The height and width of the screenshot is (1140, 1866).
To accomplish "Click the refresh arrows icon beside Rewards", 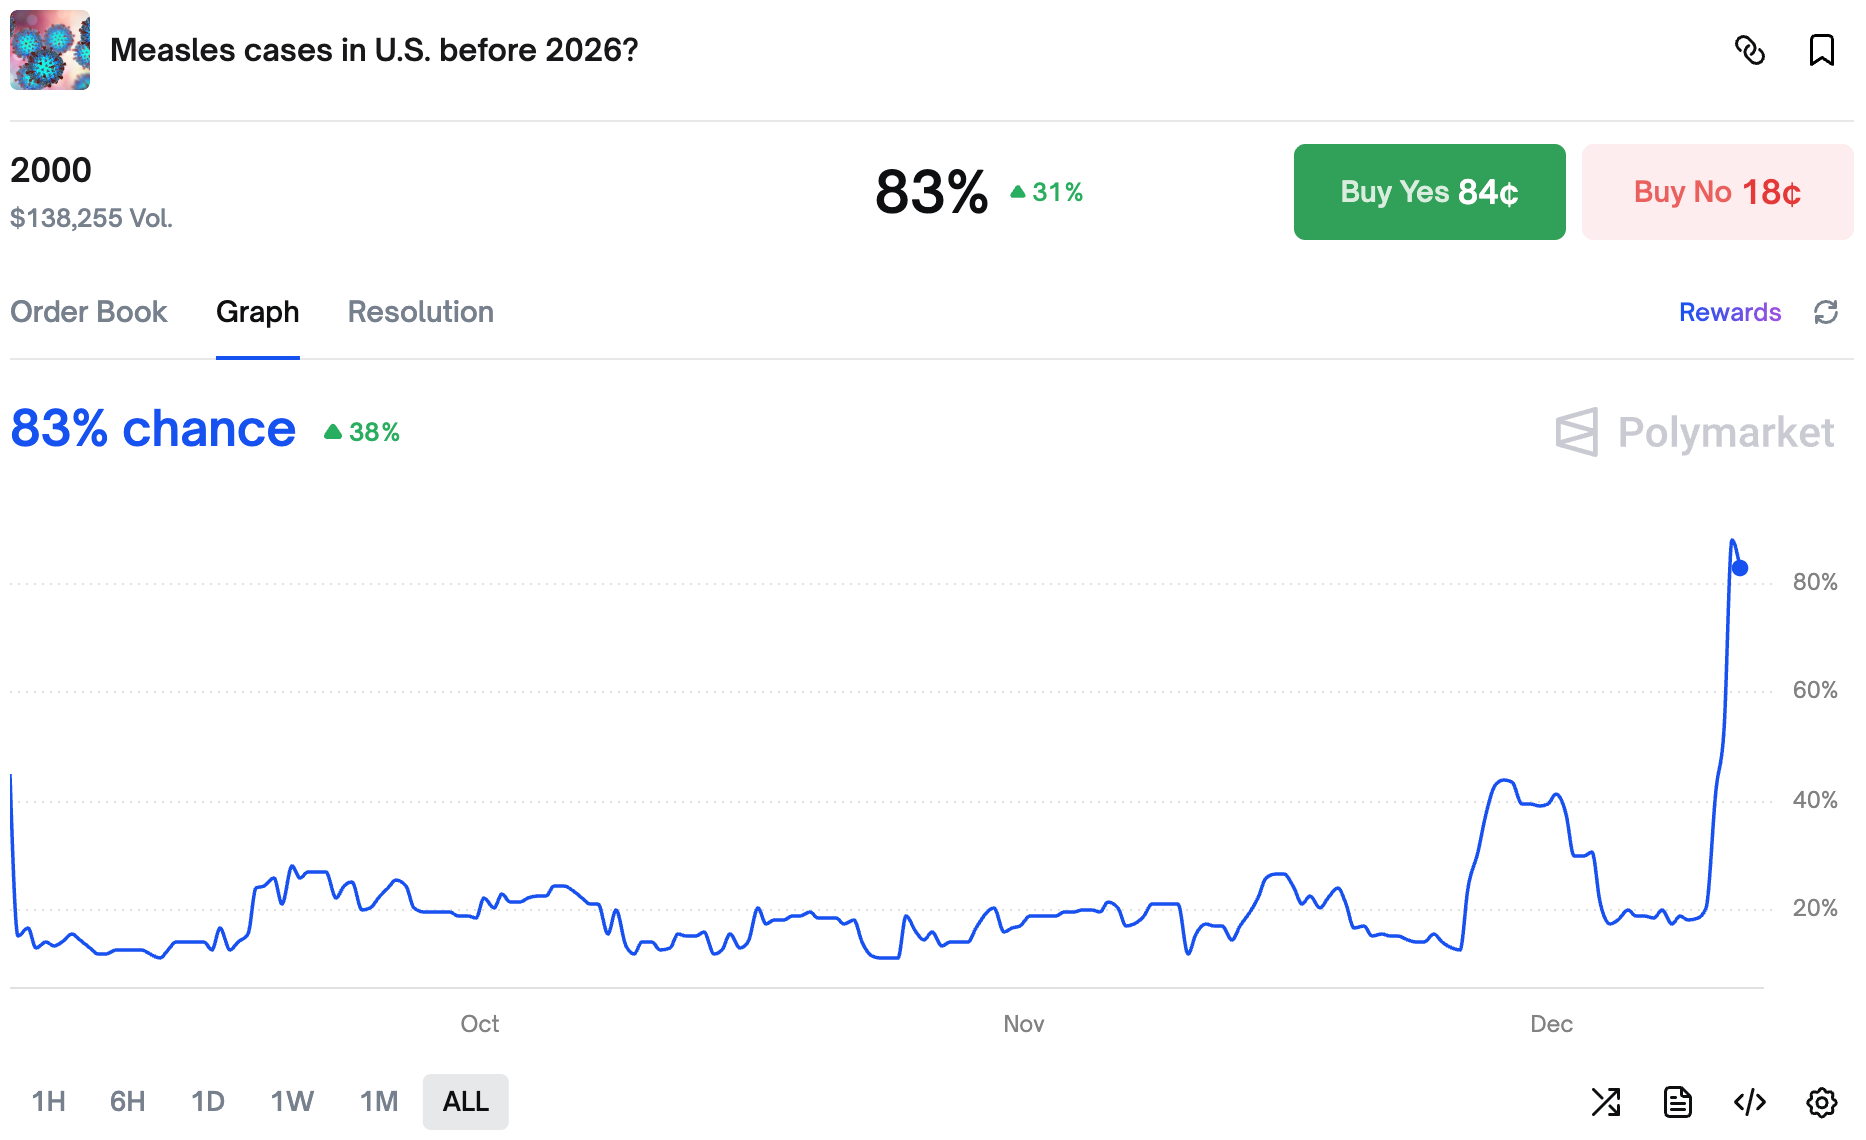I will click(1826, 313).
